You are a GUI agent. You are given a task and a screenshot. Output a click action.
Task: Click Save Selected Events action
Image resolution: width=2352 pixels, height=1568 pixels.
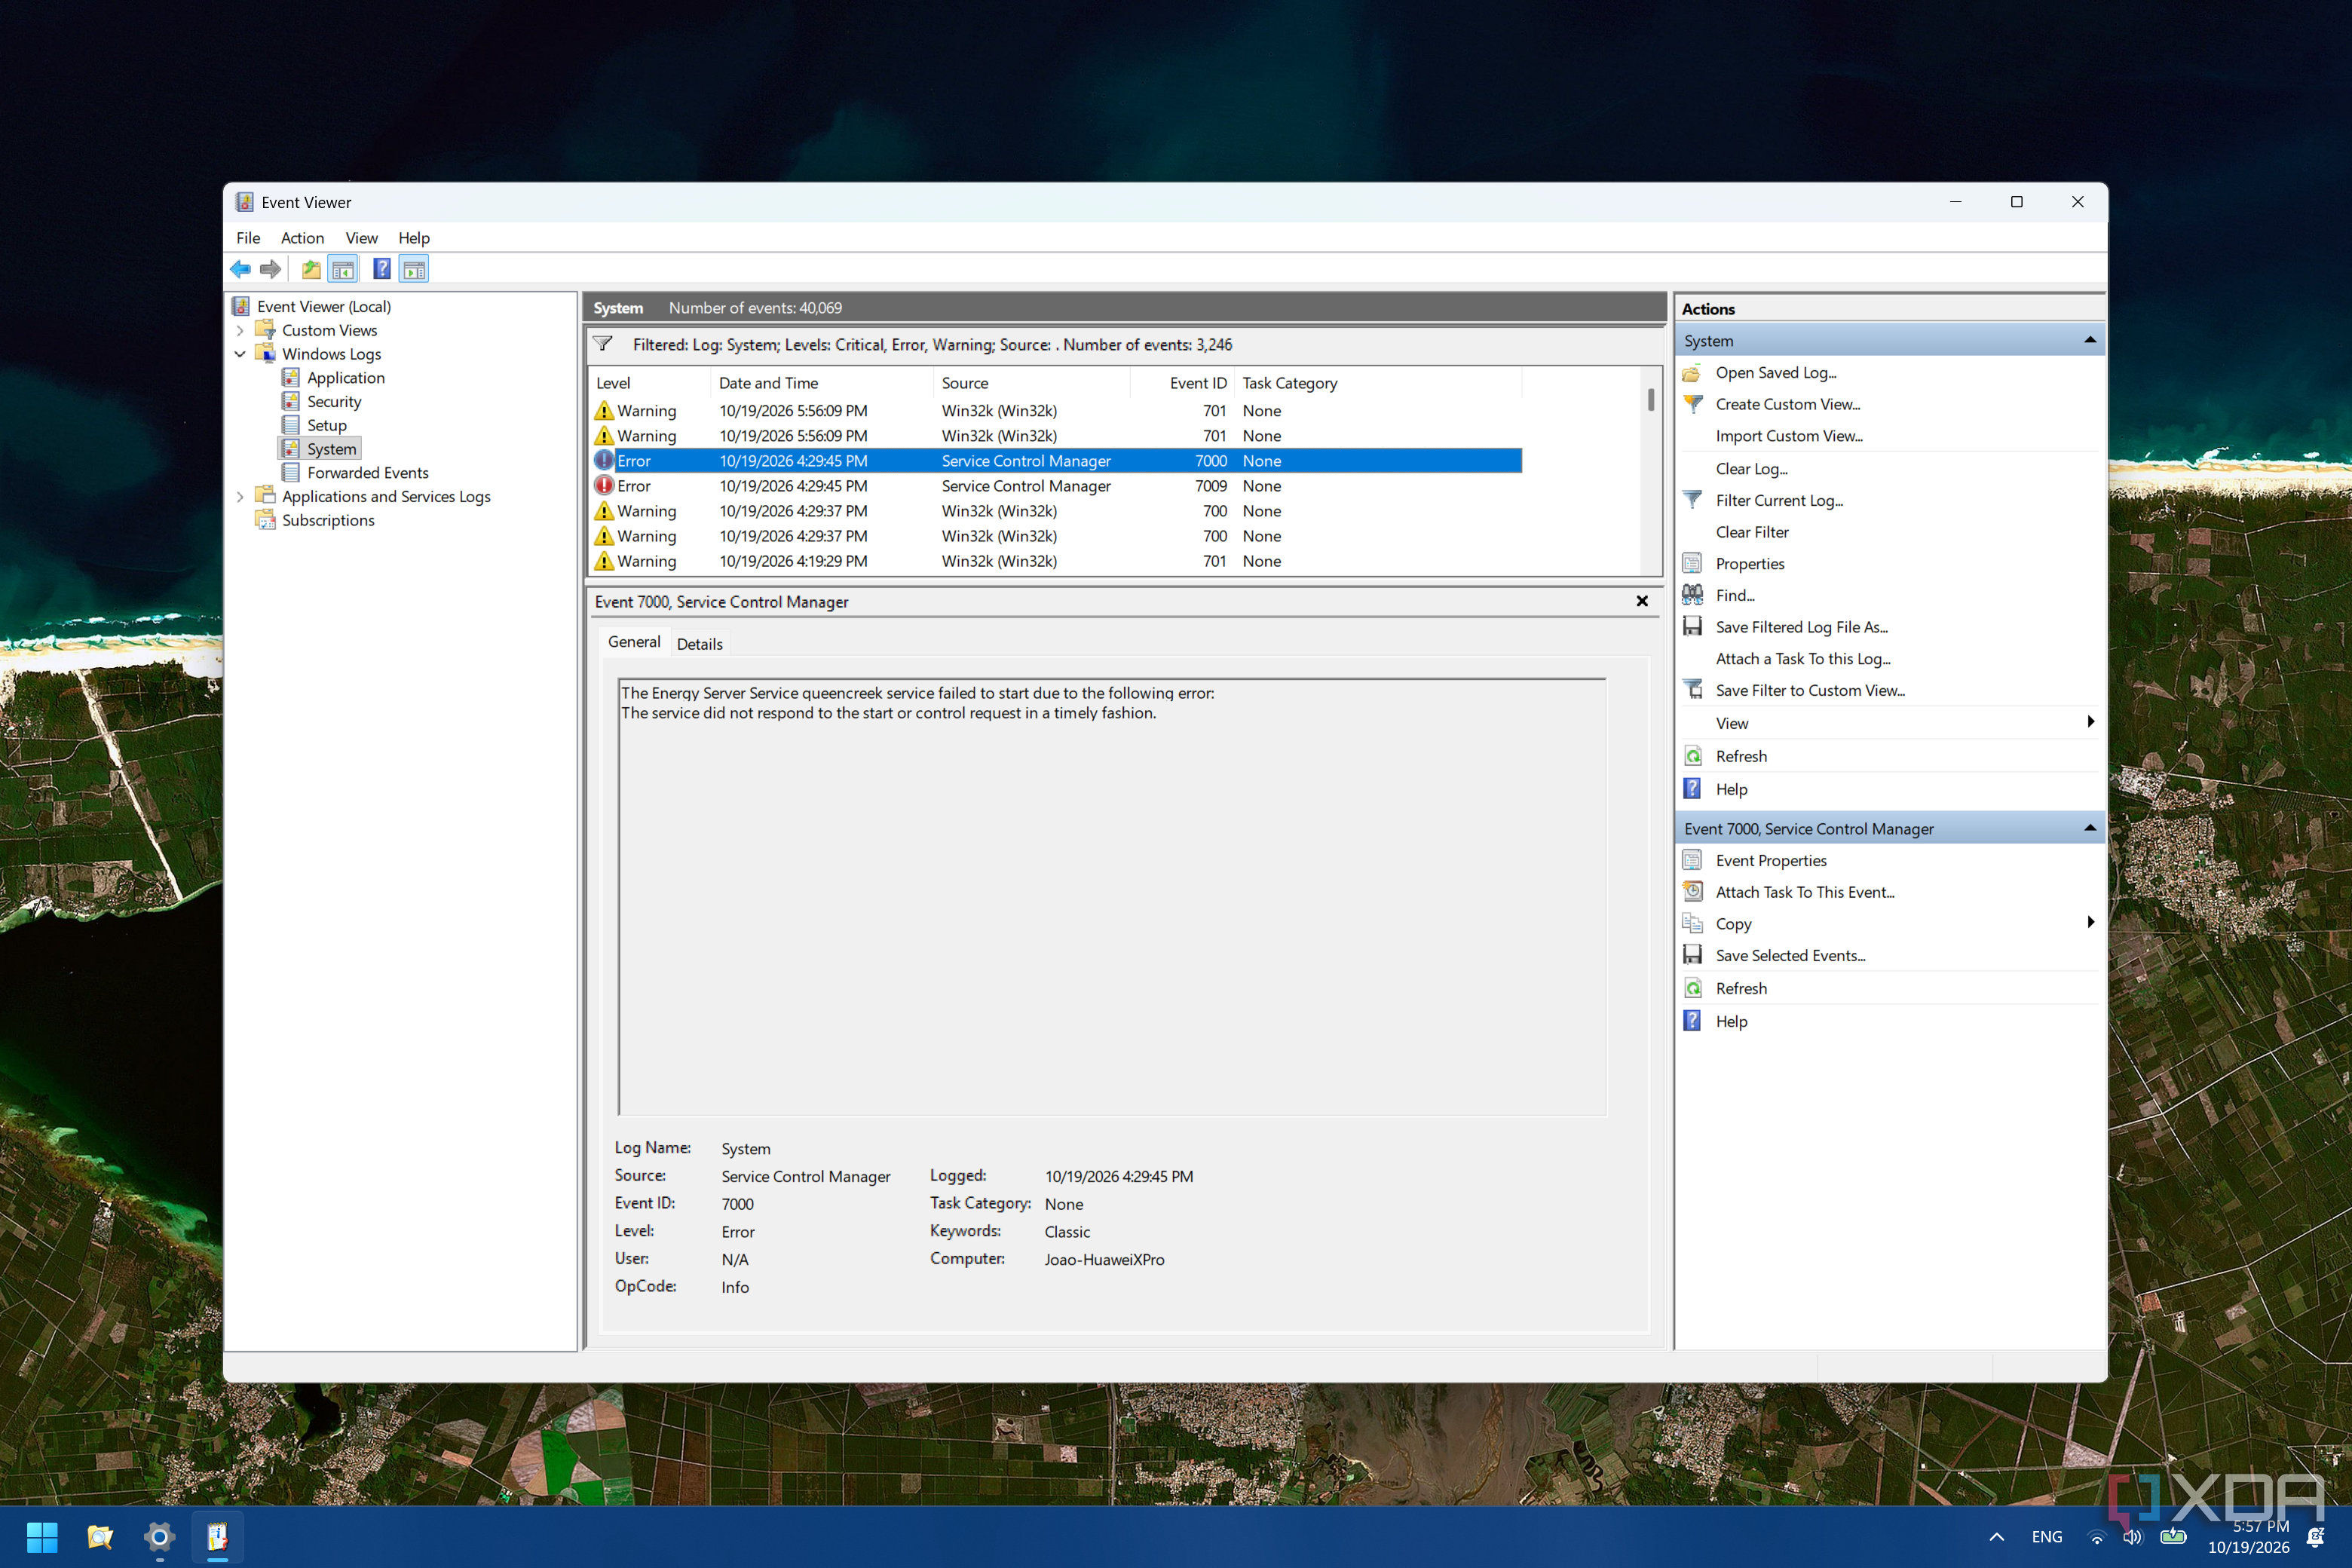point(1790,955)
